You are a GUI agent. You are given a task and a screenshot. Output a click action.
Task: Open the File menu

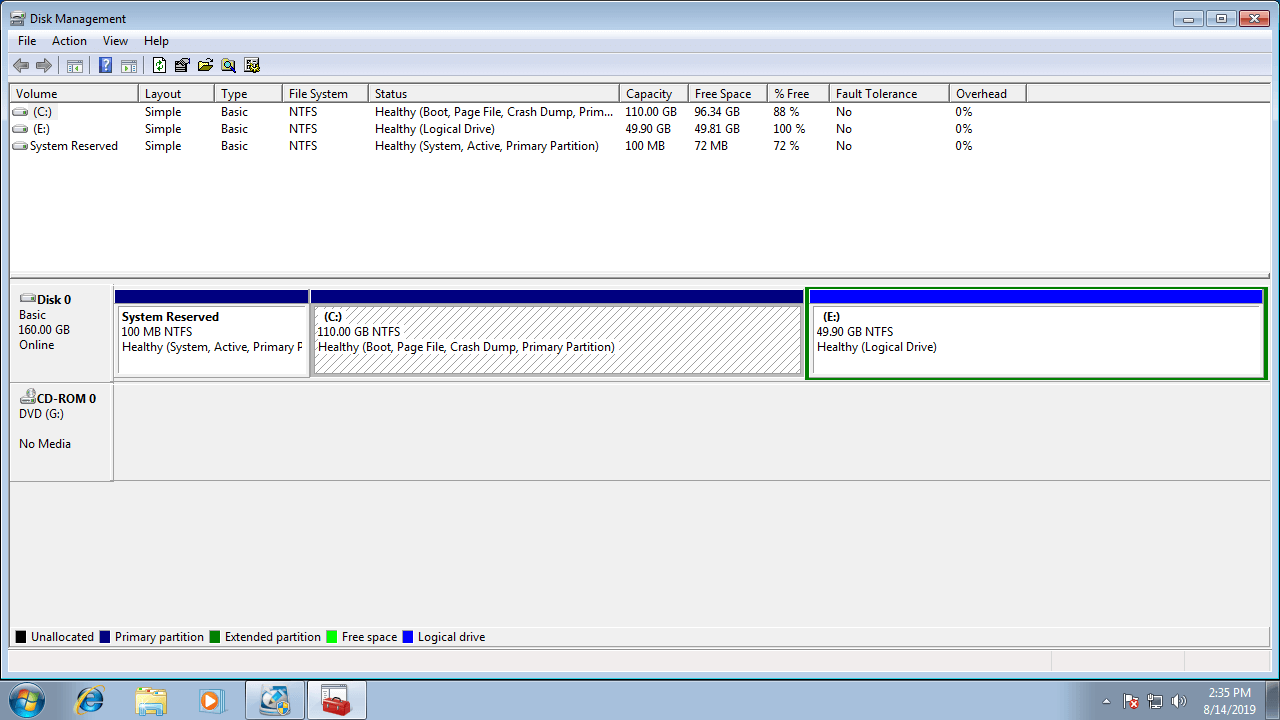[x=27, y=41]
